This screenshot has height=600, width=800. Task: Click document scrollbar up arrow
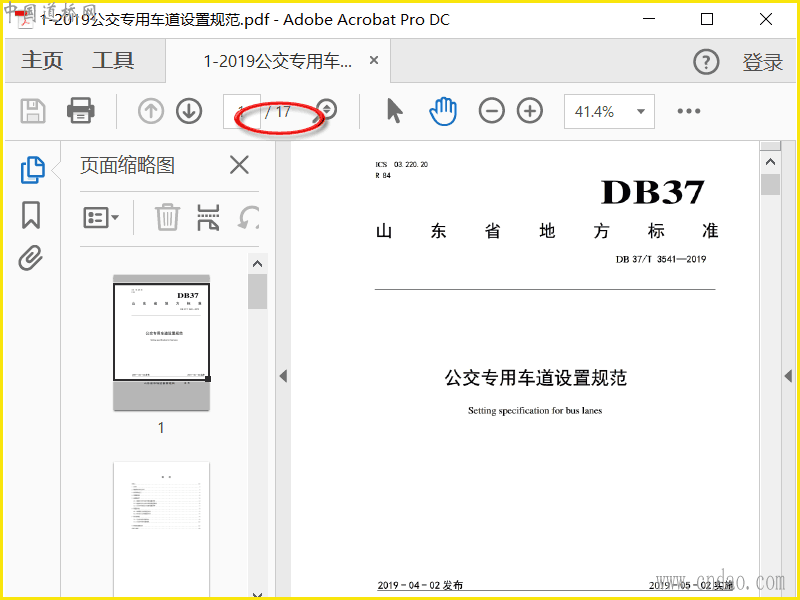click(770, 162)
